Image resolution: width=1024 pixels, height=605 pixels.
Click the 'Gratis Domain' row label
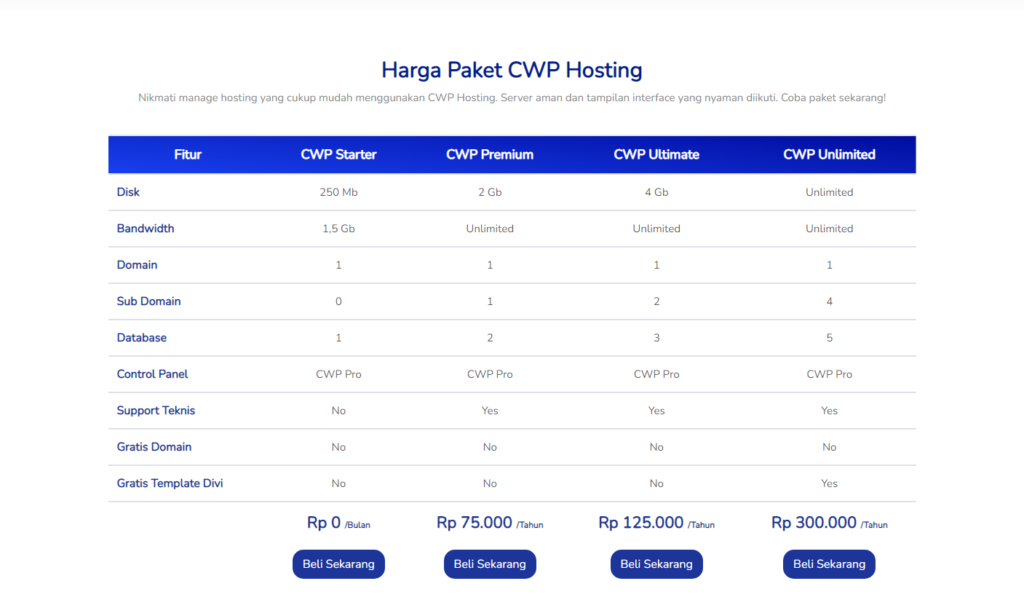pyautogui.click(x=154, y=447)
